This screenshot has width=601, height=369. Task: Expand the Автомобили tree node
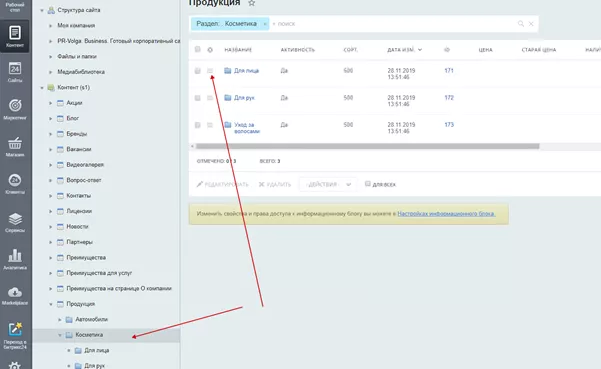coord(59,320)
